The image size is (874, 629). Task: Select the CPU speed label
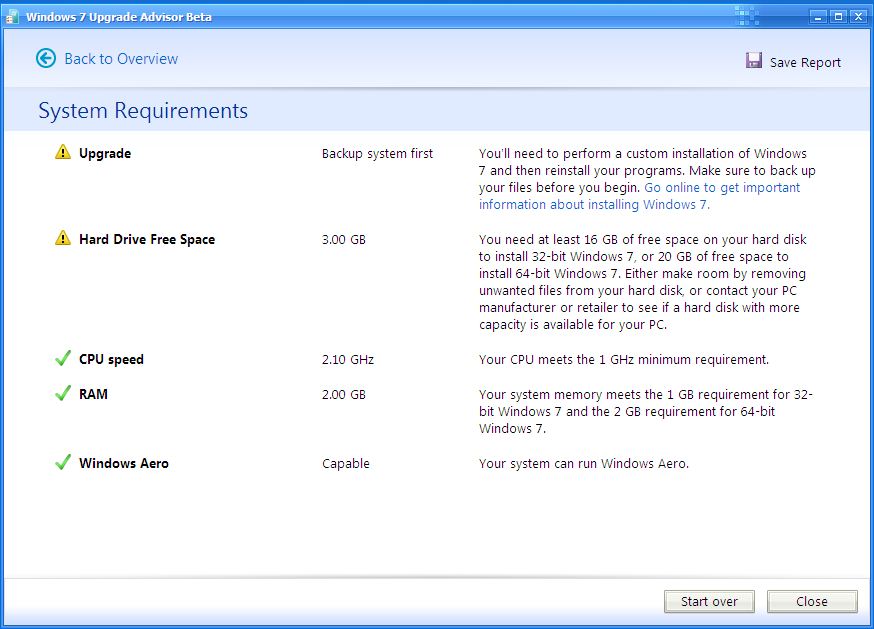111,359
